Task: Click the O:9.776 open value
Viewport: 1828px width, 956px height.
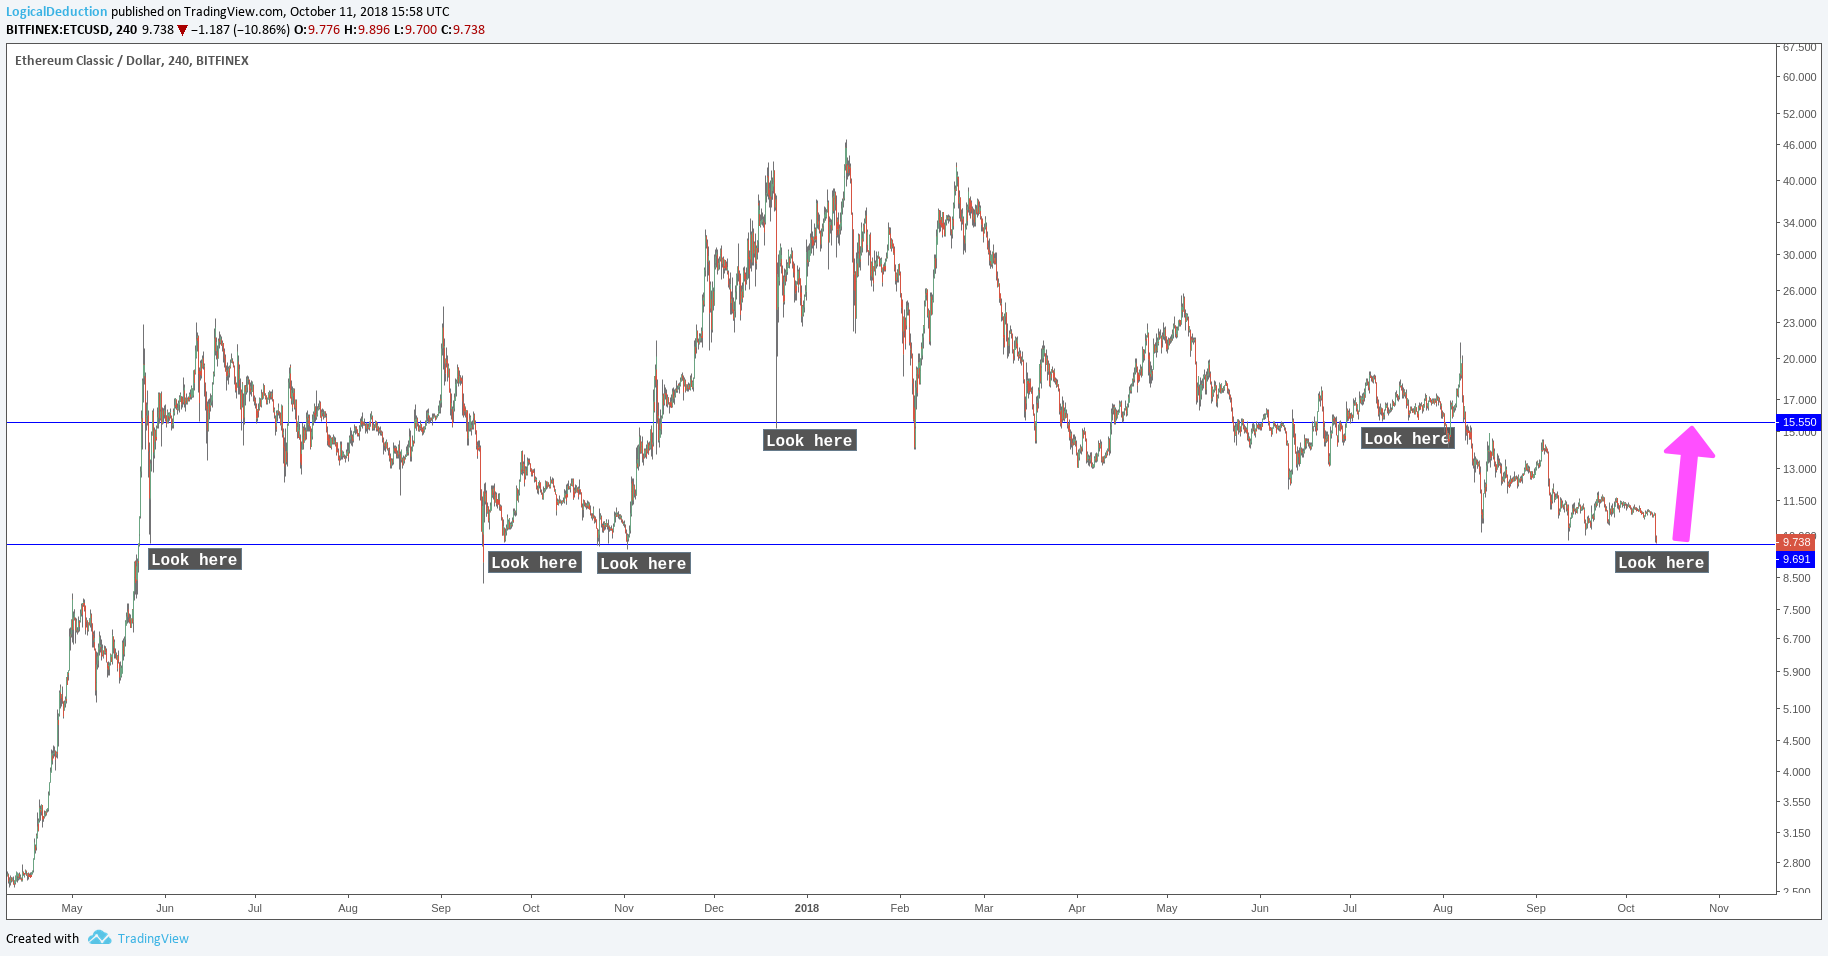Action: 317,30
